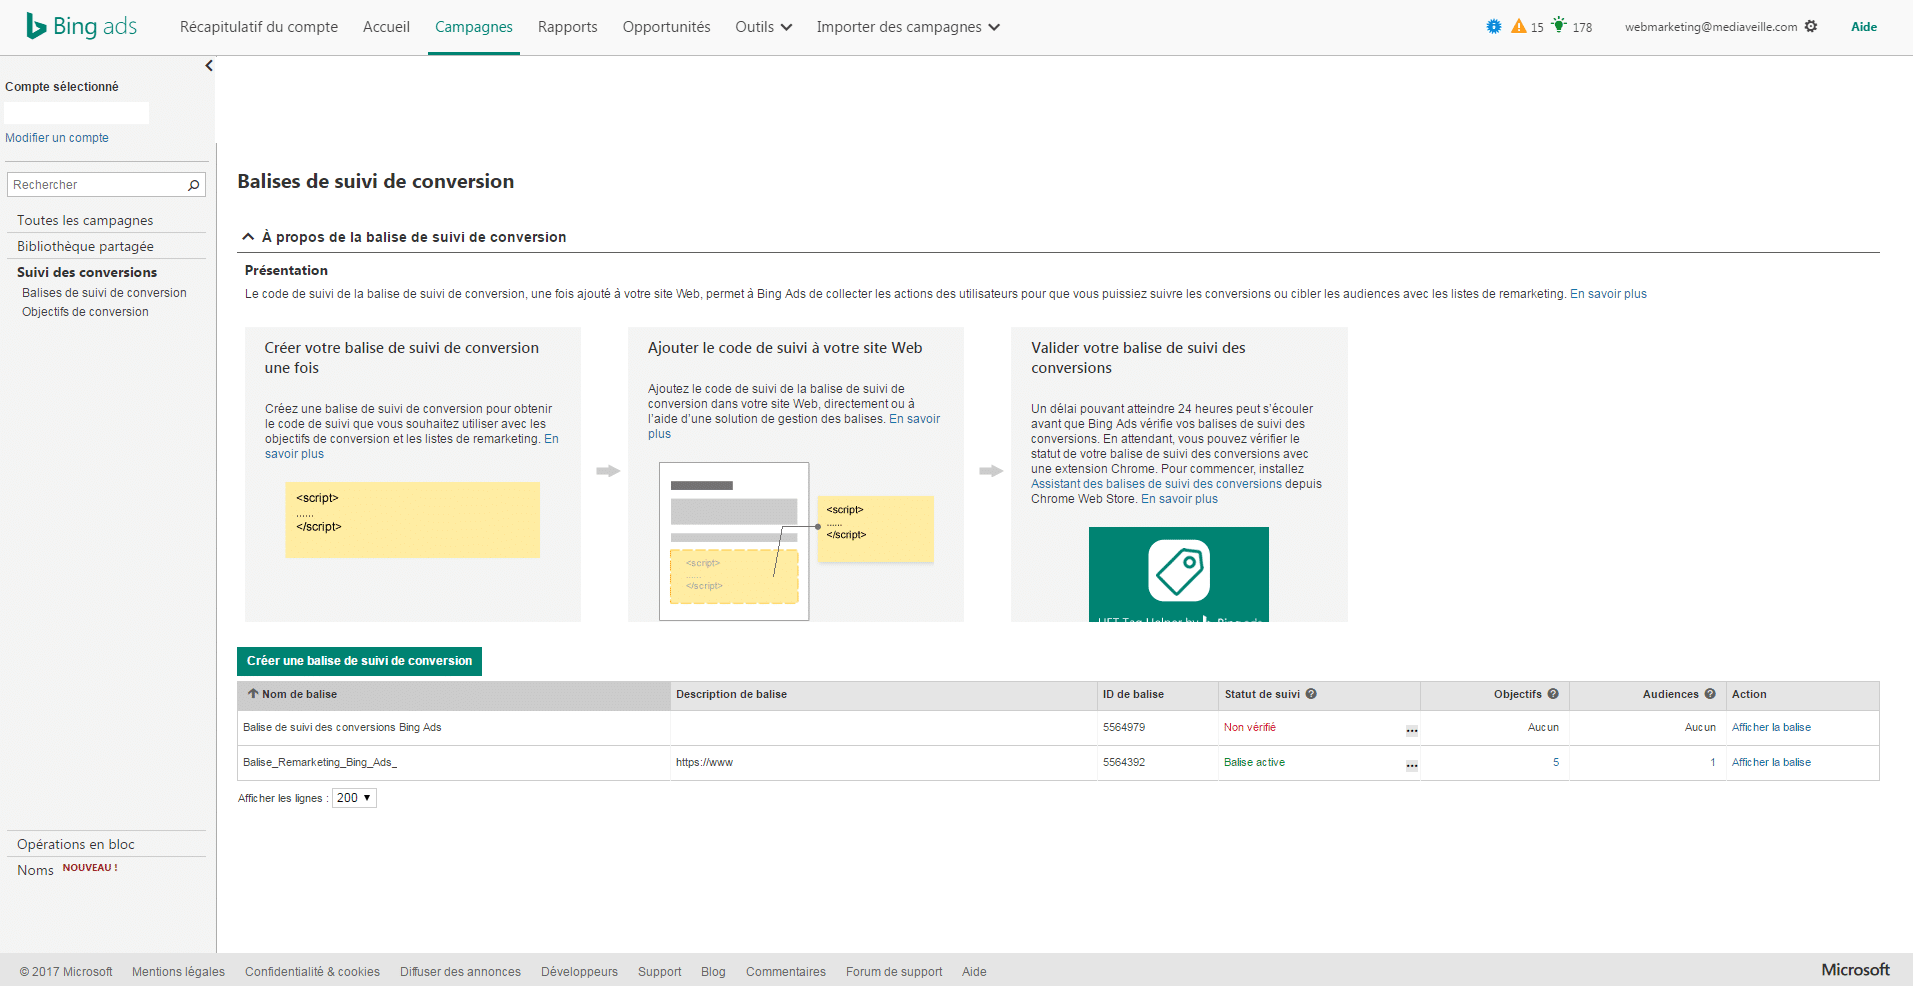The image size is (1913, 986).
Task: Click Modifier un compte link
Action: (57, 138)
